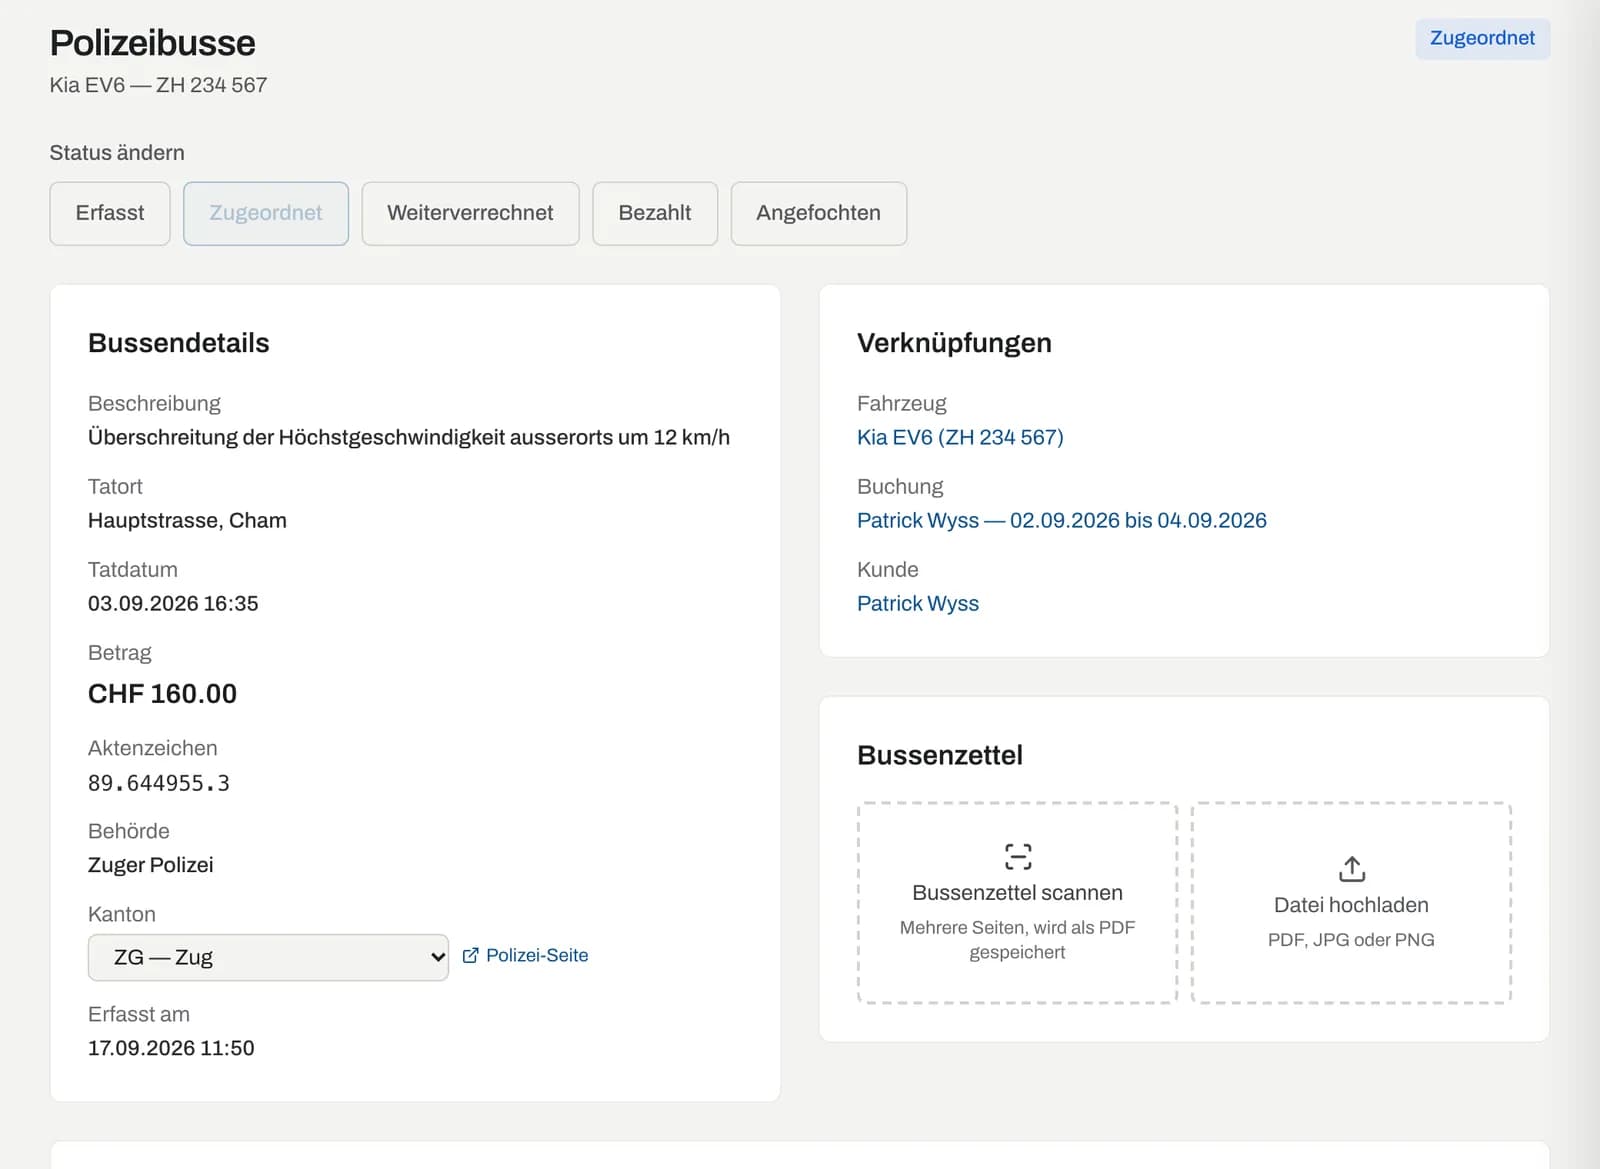Viewport: 1600px width, 1169px height.
Task: Click the description about Höchstgeschwindigkeit ausserorts
Action: pyautogui.click(x=409, y=437)
